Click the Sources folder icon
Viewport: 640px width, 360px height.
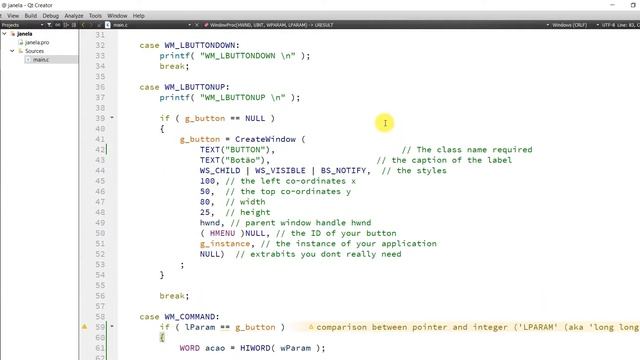click(x=20, y=51)
